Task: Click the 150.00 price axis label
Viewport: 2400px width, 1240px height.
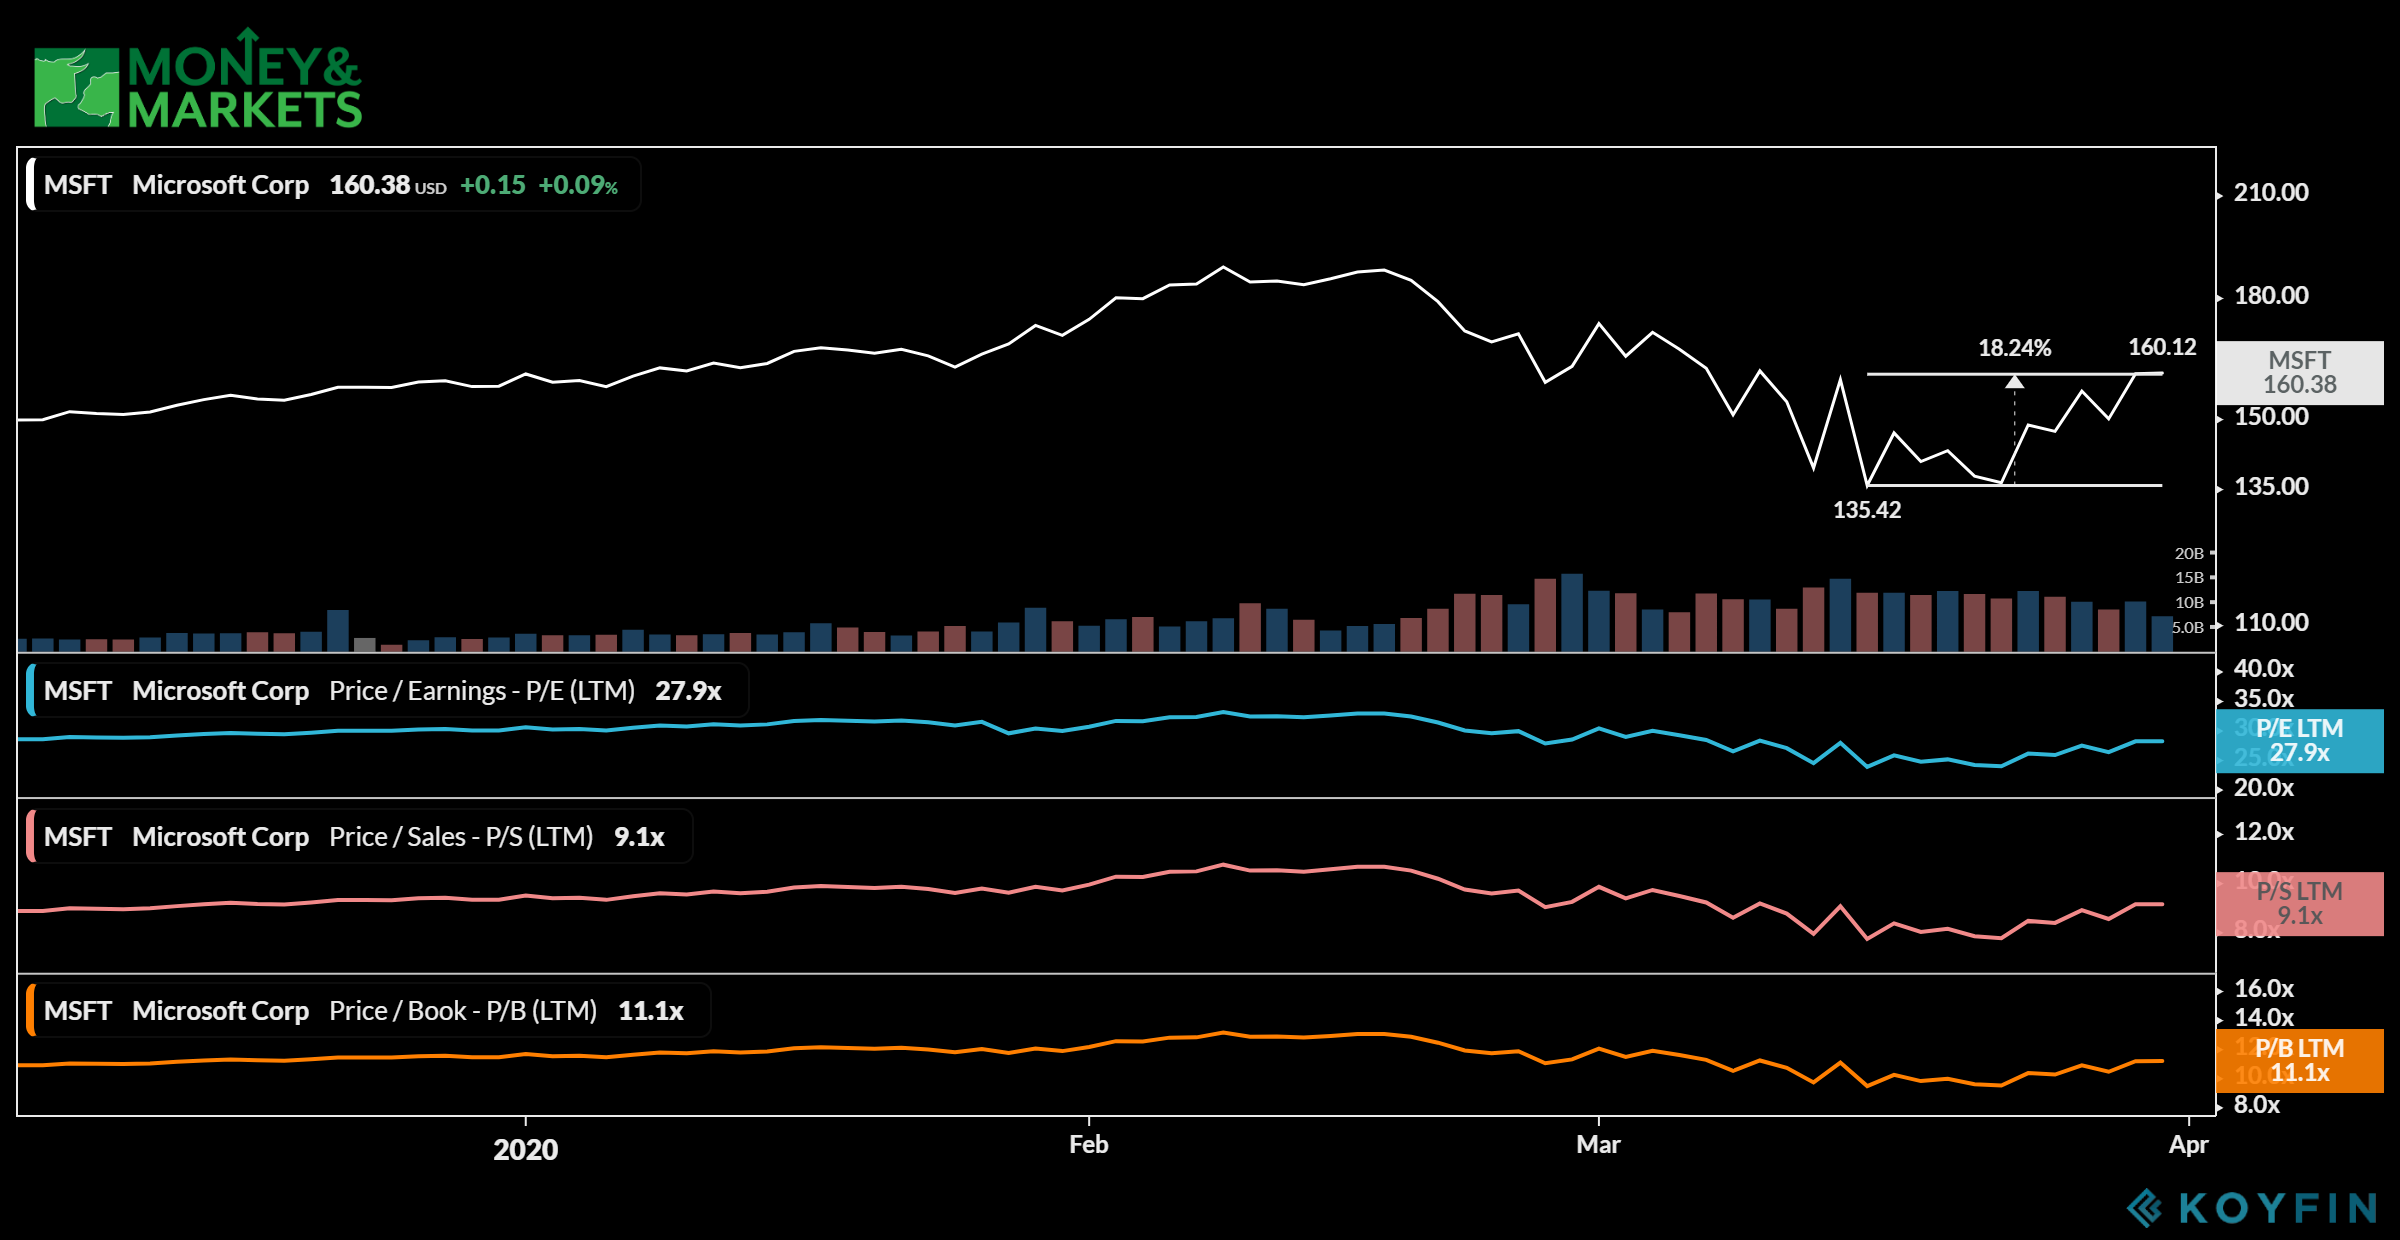Action: click(2271, 417)
